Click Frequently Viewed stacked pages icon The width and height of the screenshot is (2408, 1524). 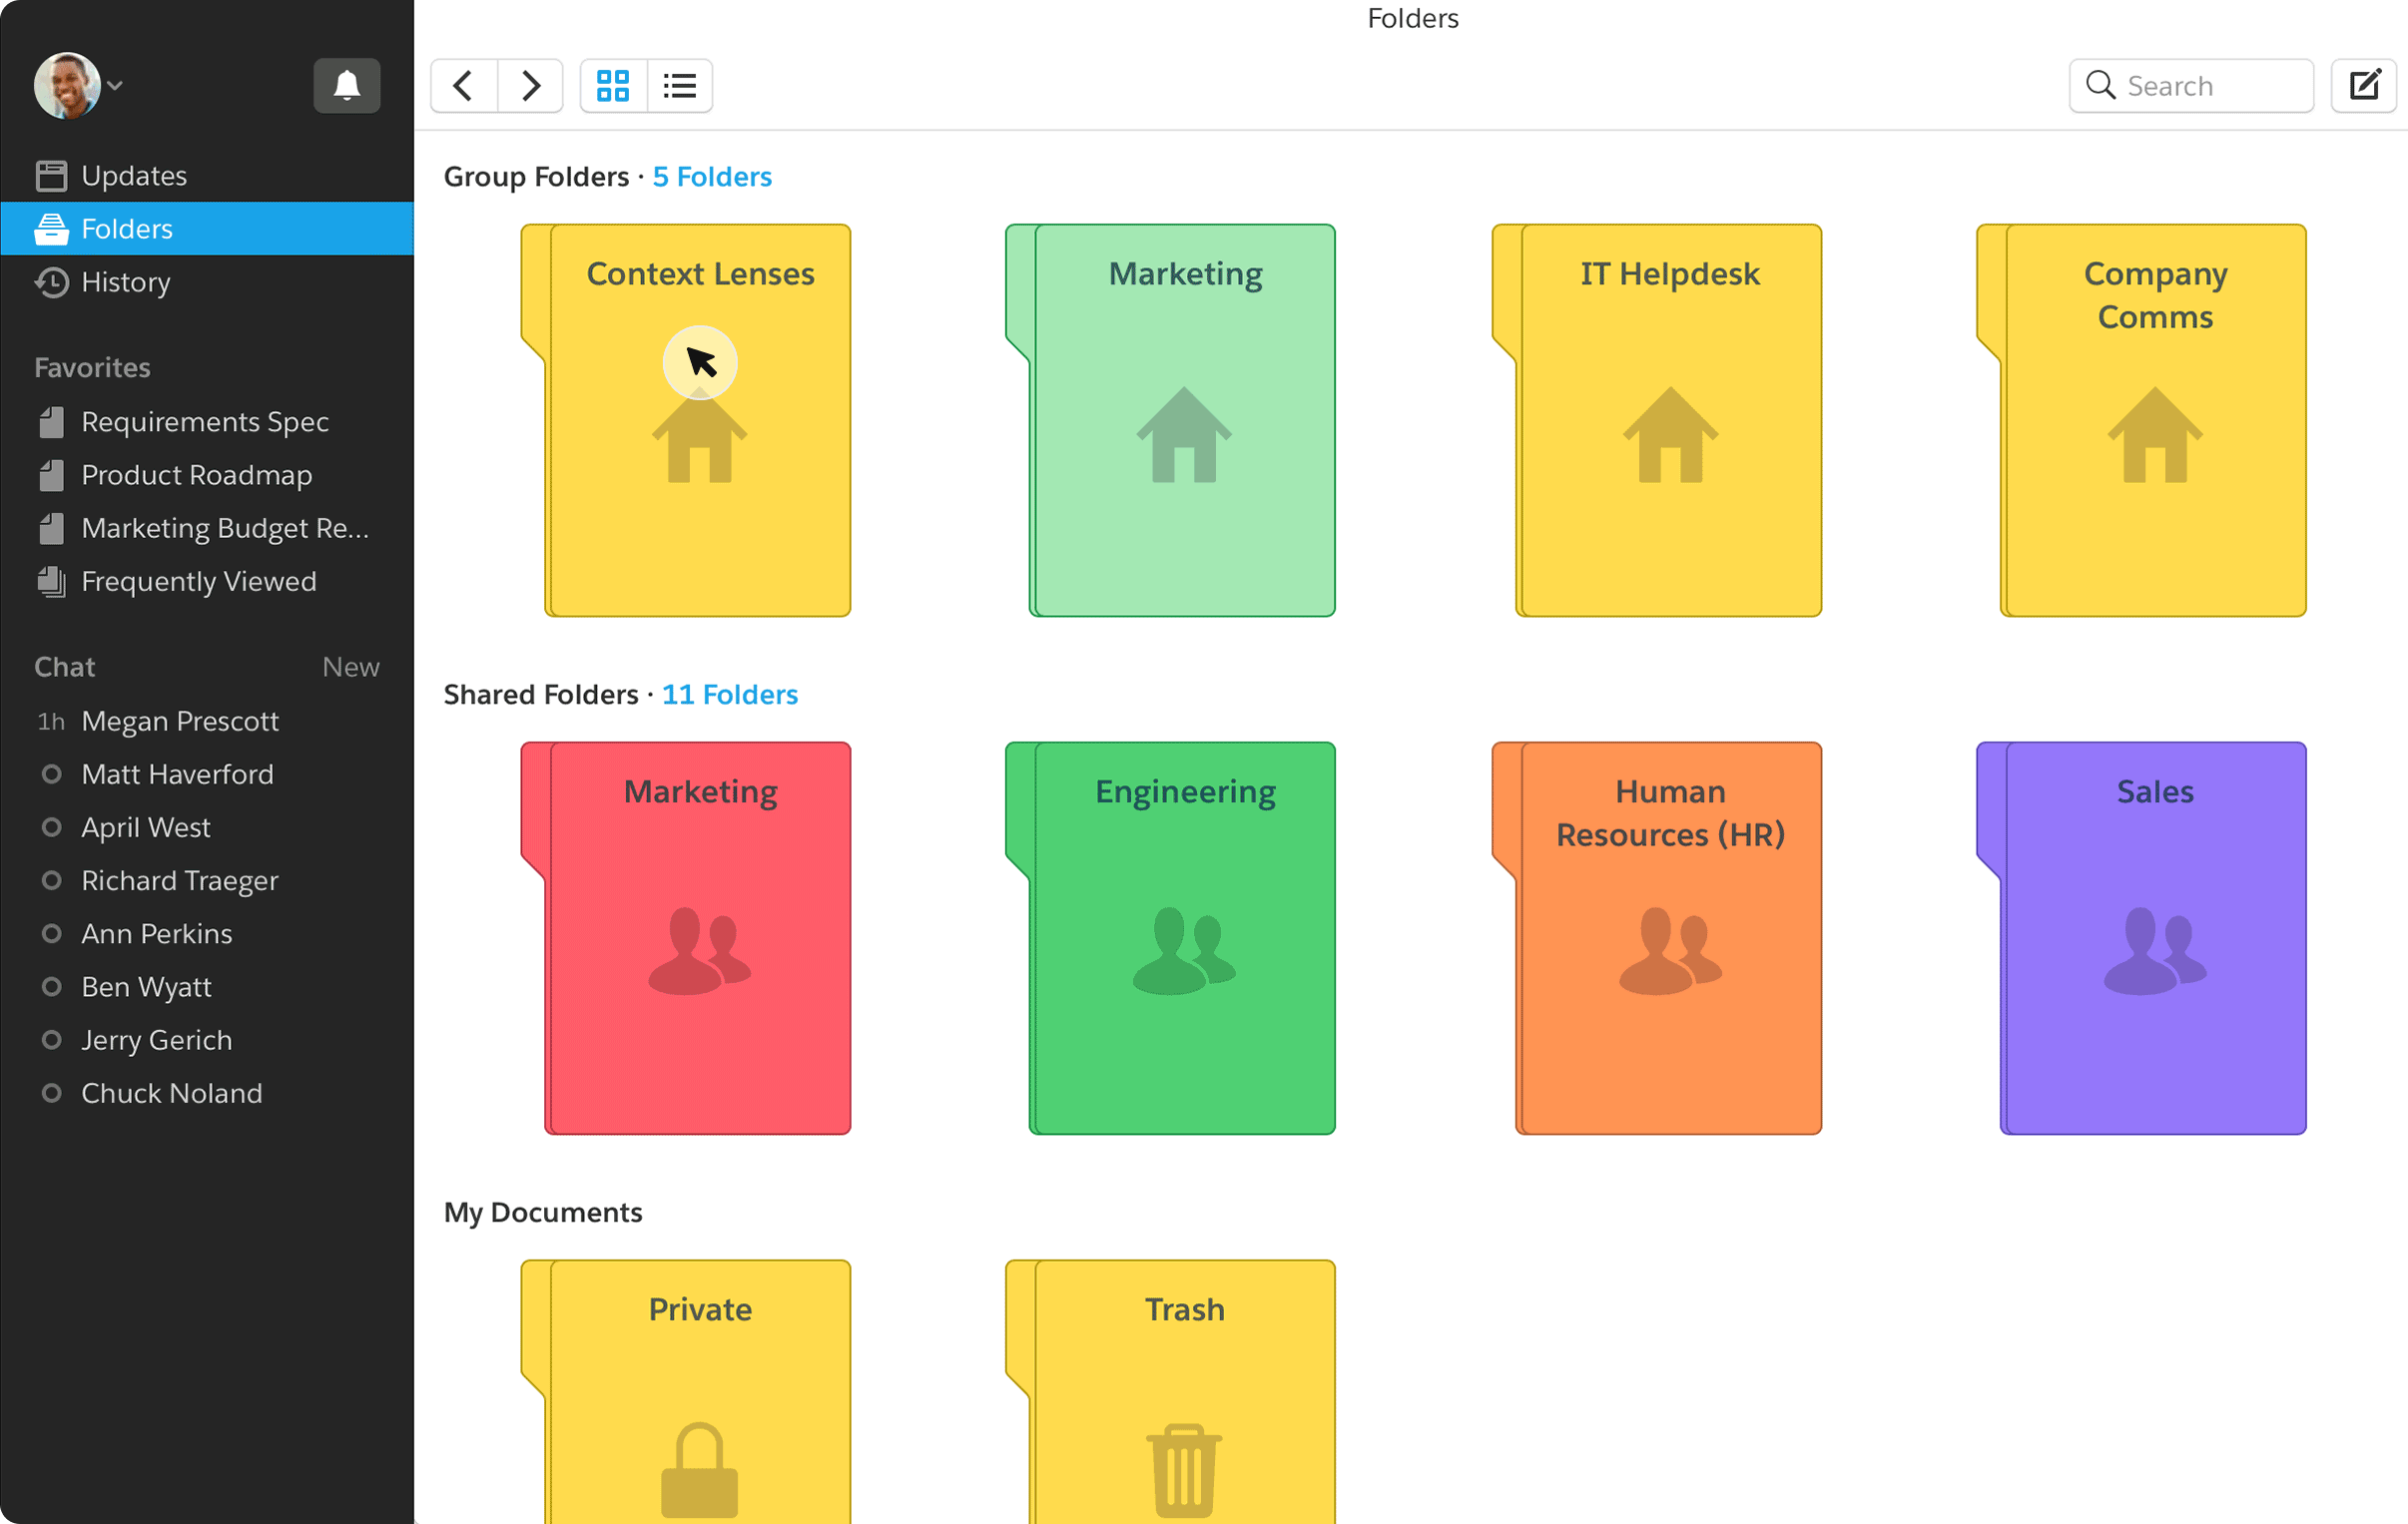click(x=51, y=581)
